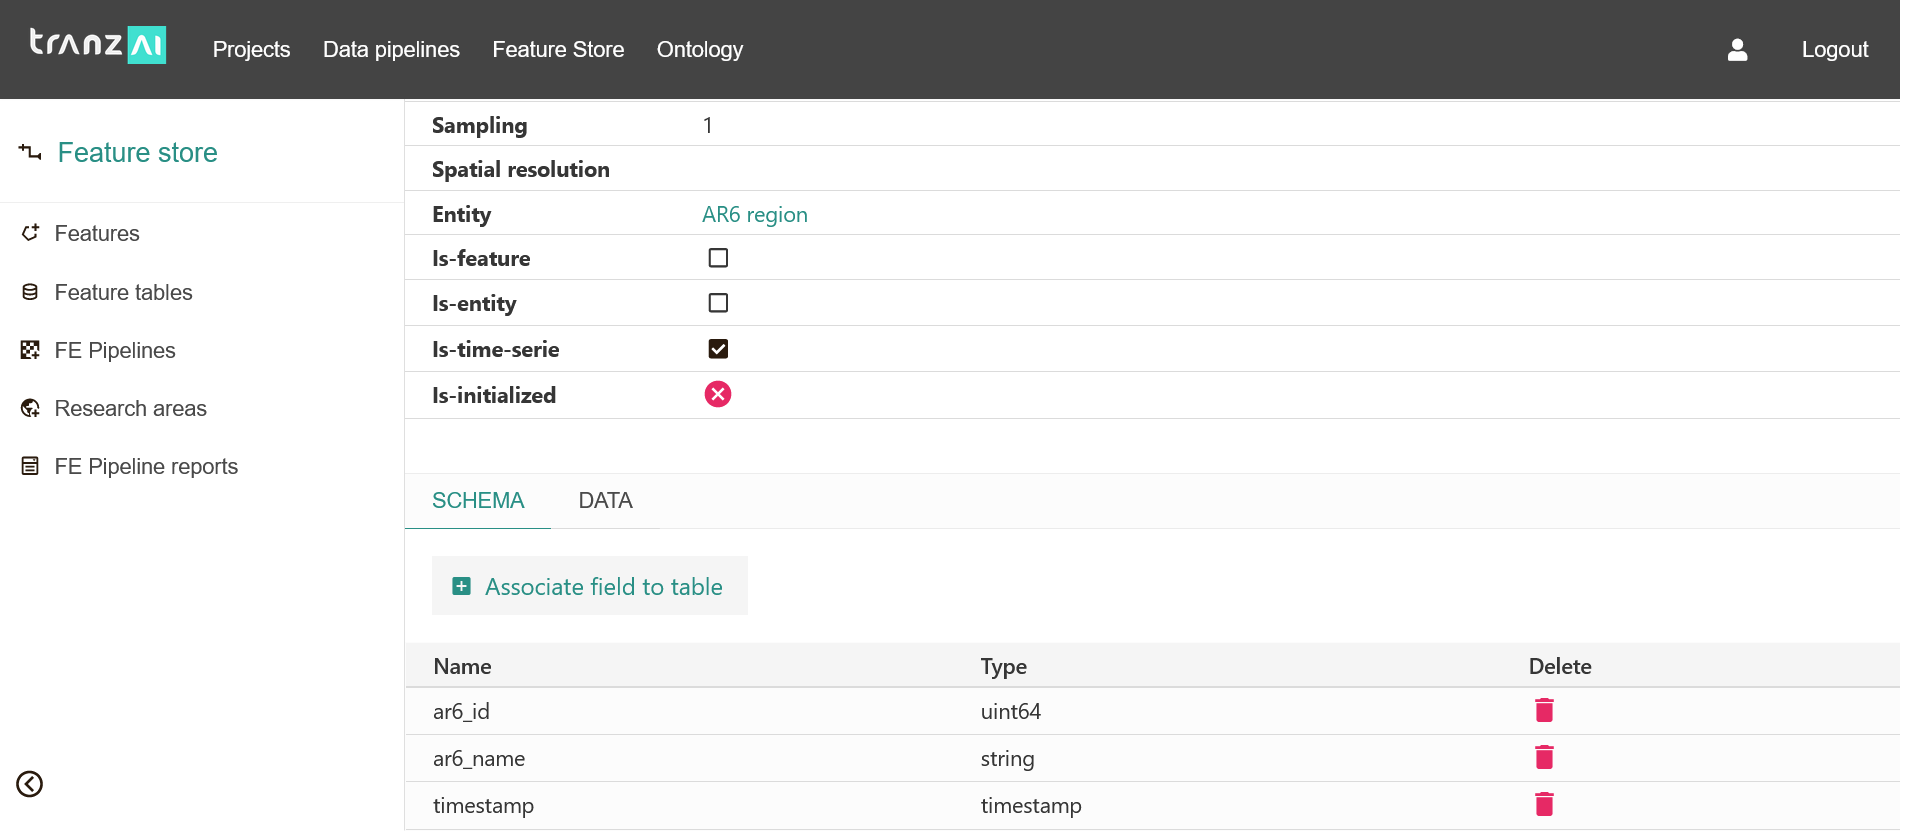Screen dimensions: 1919x838
Task: Delete the timestamp field
Action: pyautogui.click(x=1544, y=804)
